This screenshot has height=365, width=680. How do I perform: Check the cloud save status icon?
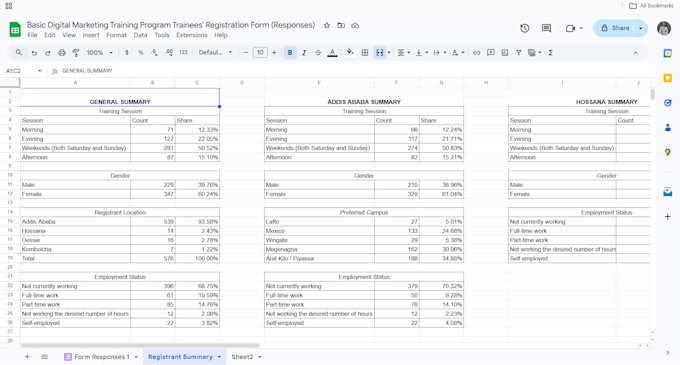pos(355,26)
